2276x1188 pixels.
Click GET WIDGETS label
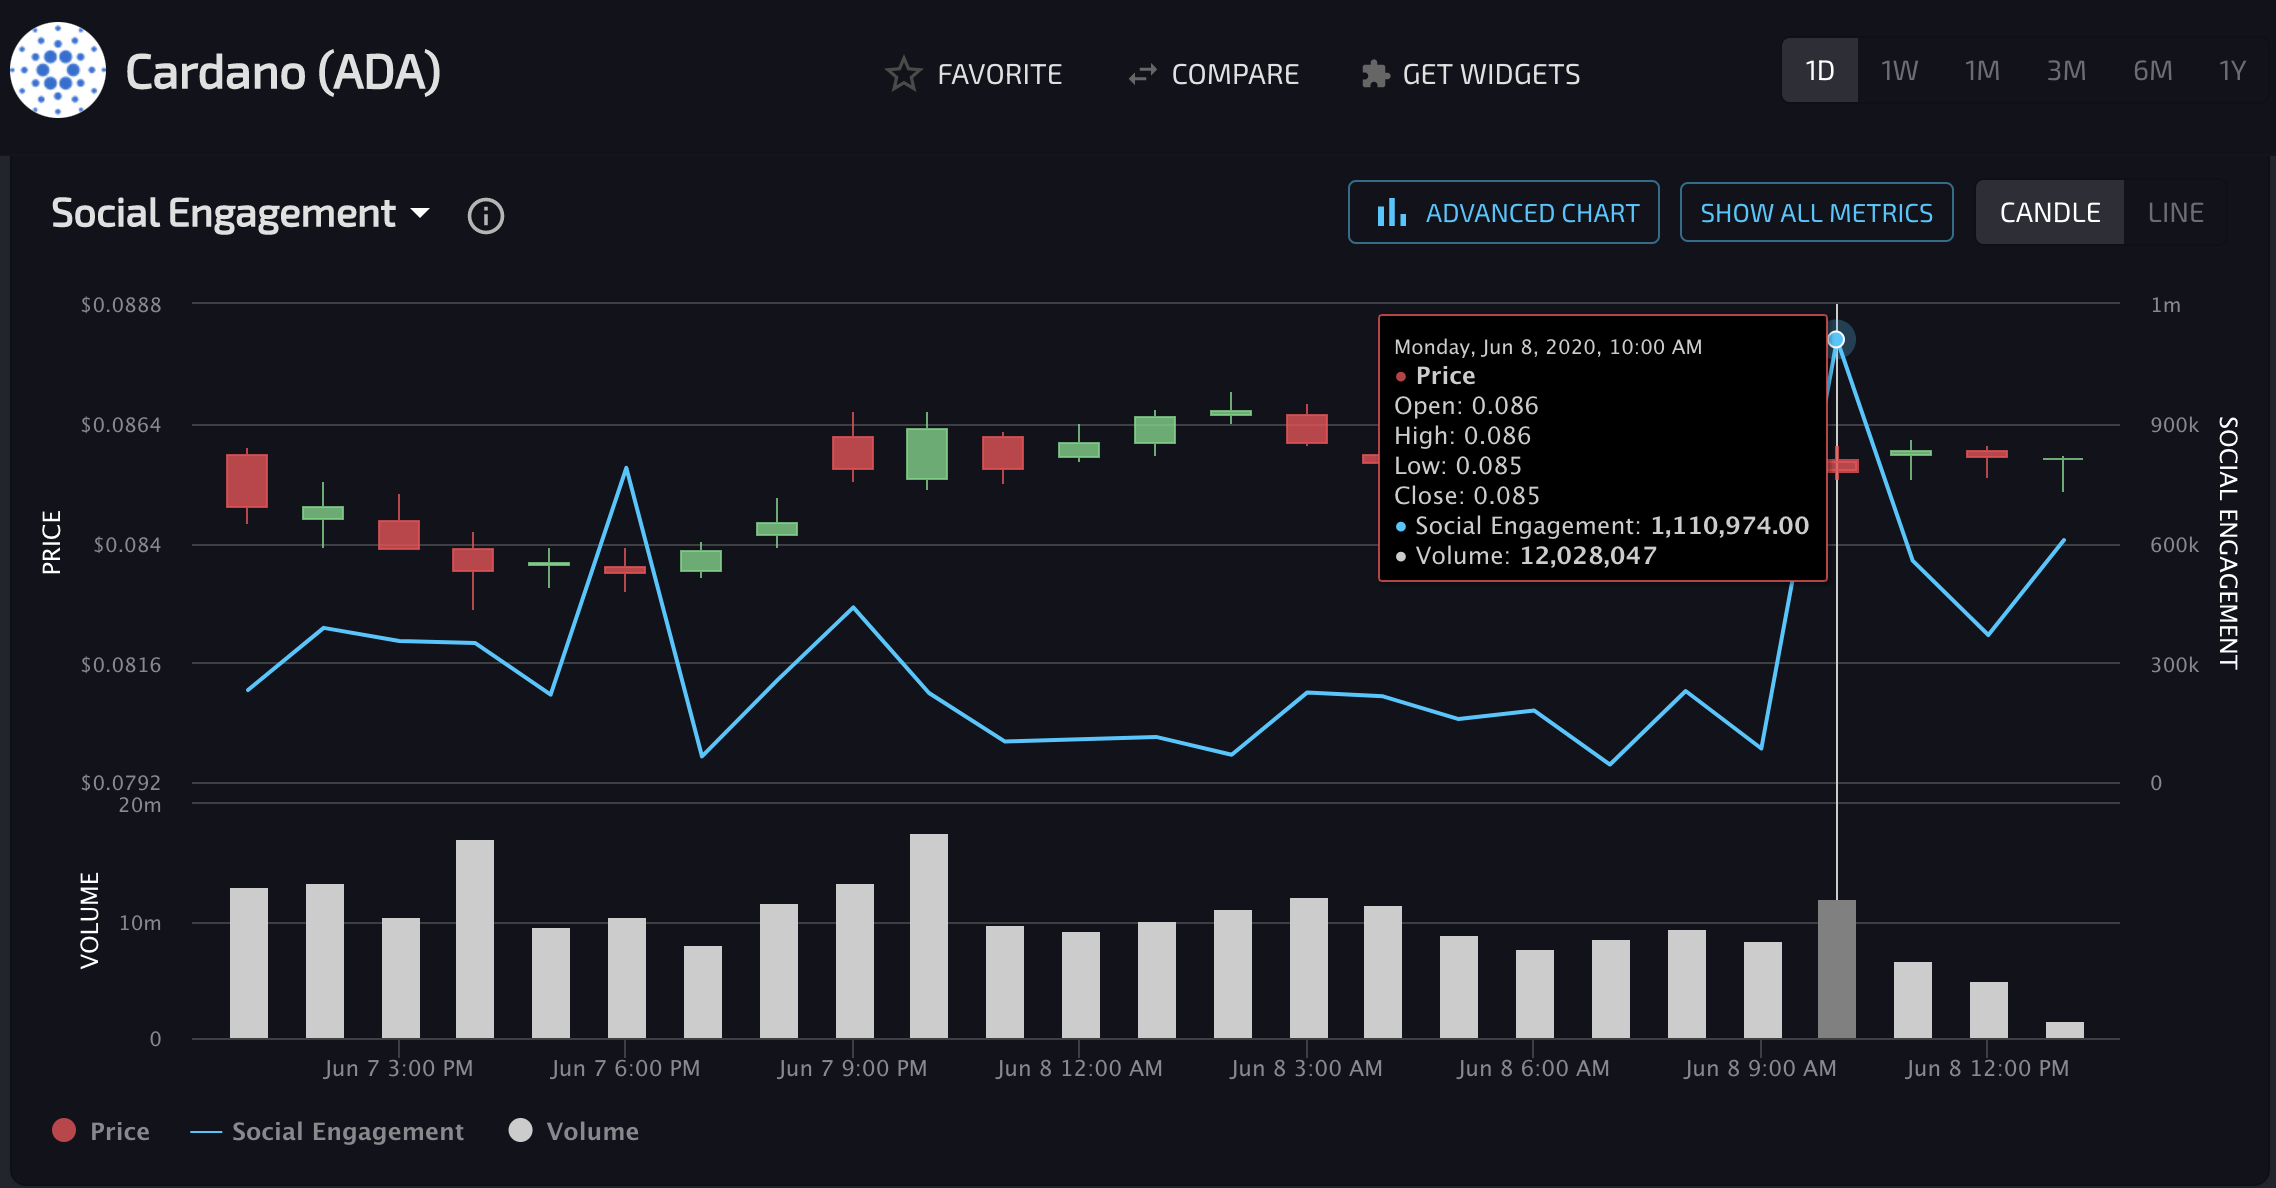point(1492,74)
